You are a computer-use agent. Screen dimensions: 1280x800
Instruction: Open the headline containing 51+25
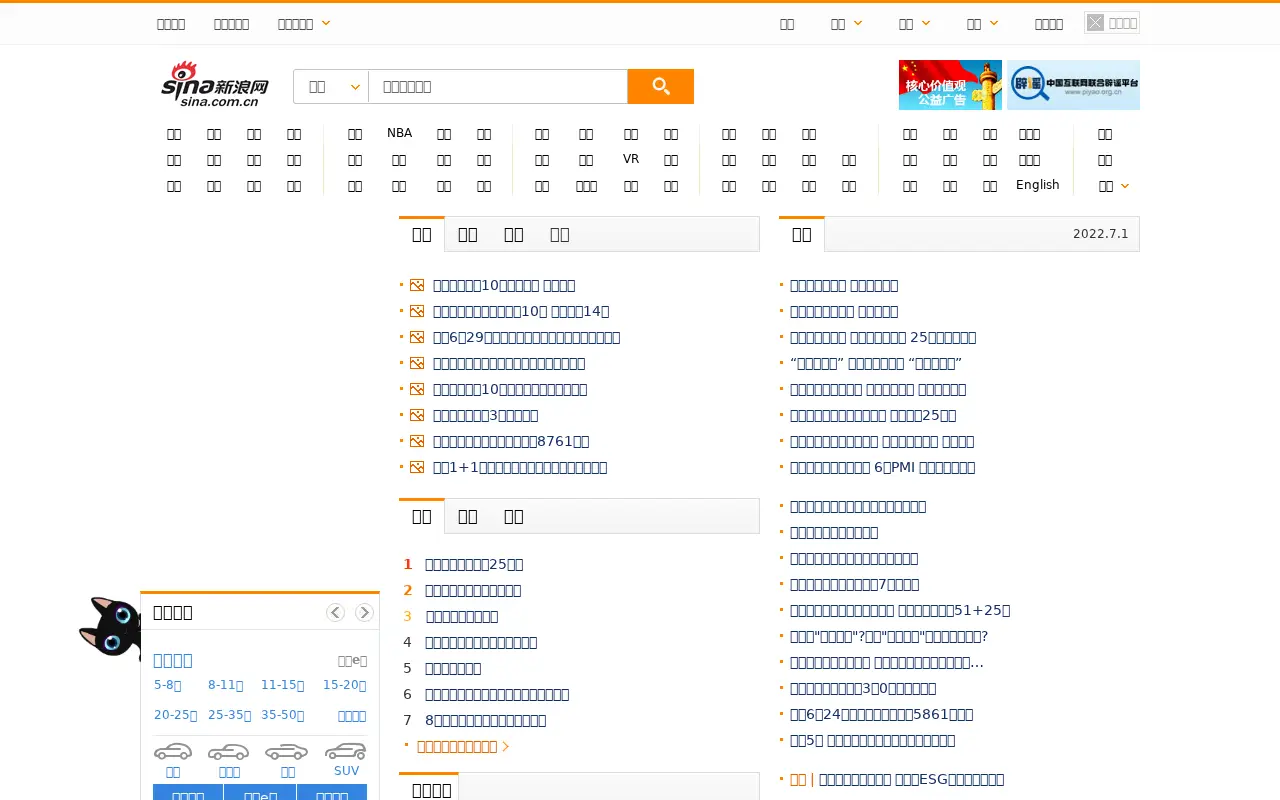(900, 610)
